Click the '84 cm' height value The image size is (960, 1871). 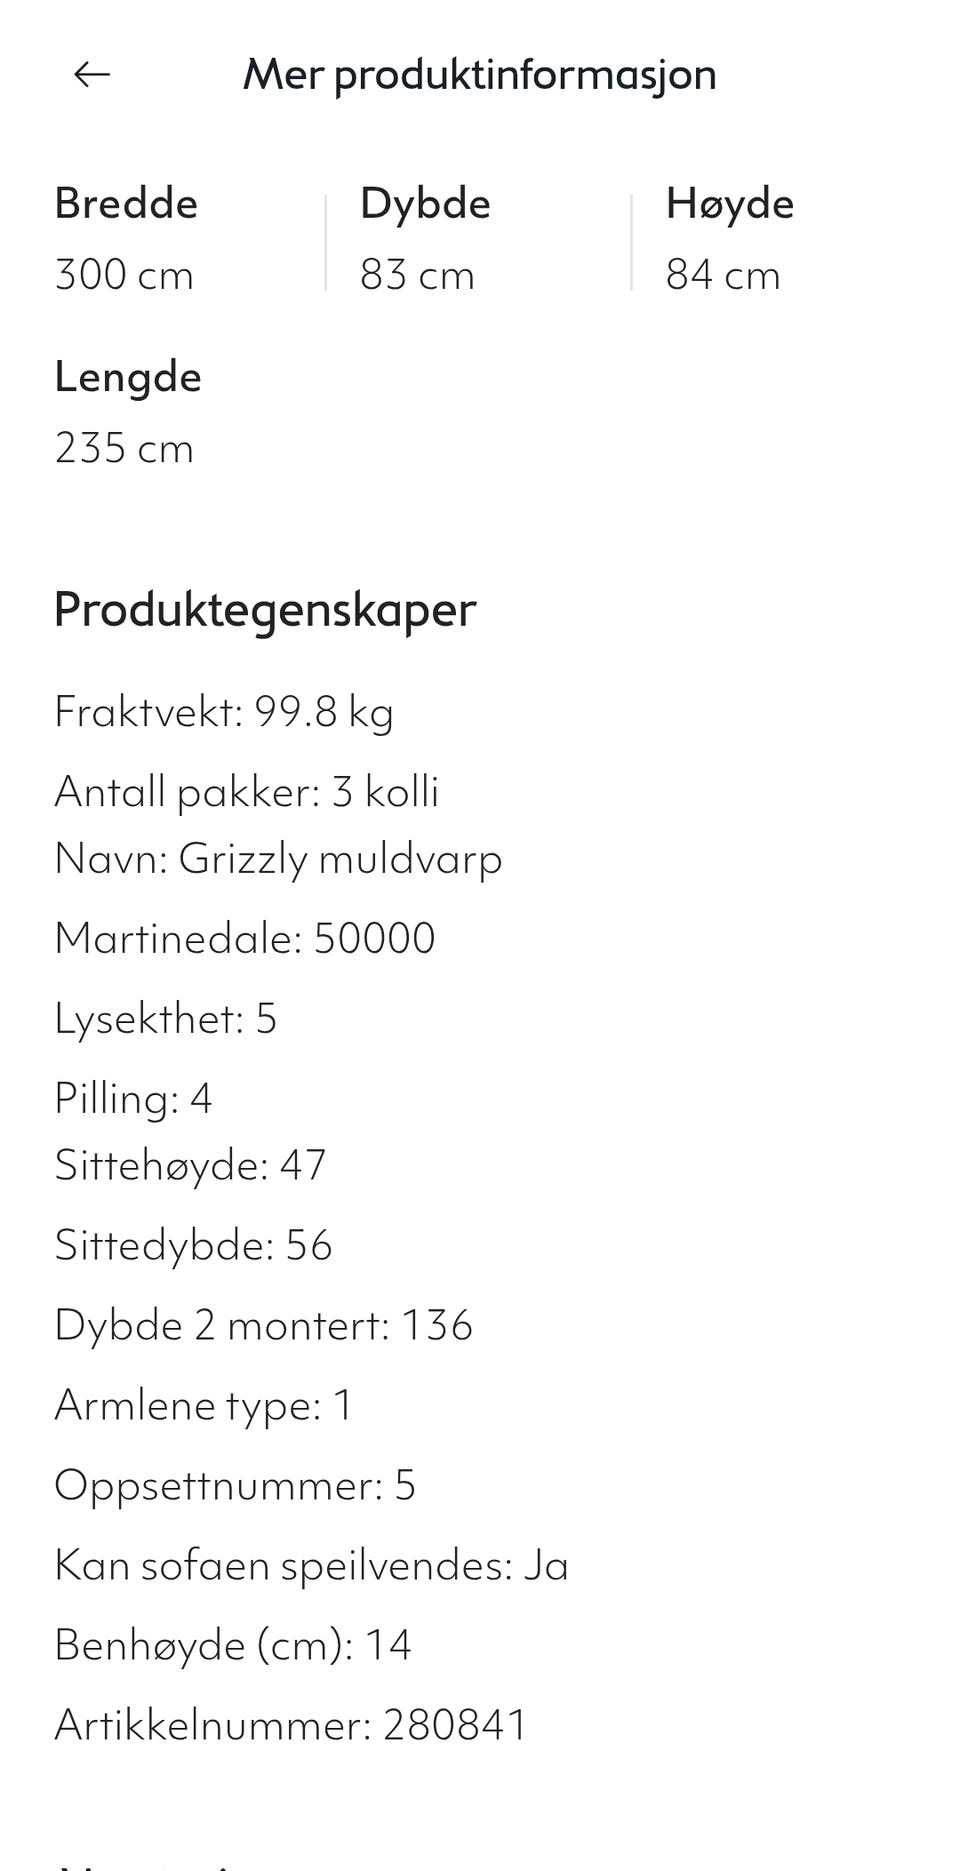coord(723,273)
